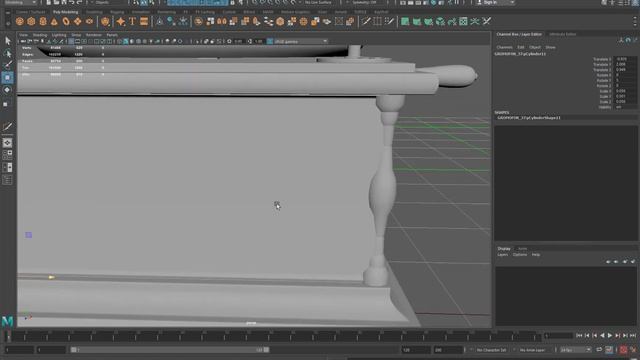Click the SVG shelf icon
The image size is (640, 360).
point(144,22)
